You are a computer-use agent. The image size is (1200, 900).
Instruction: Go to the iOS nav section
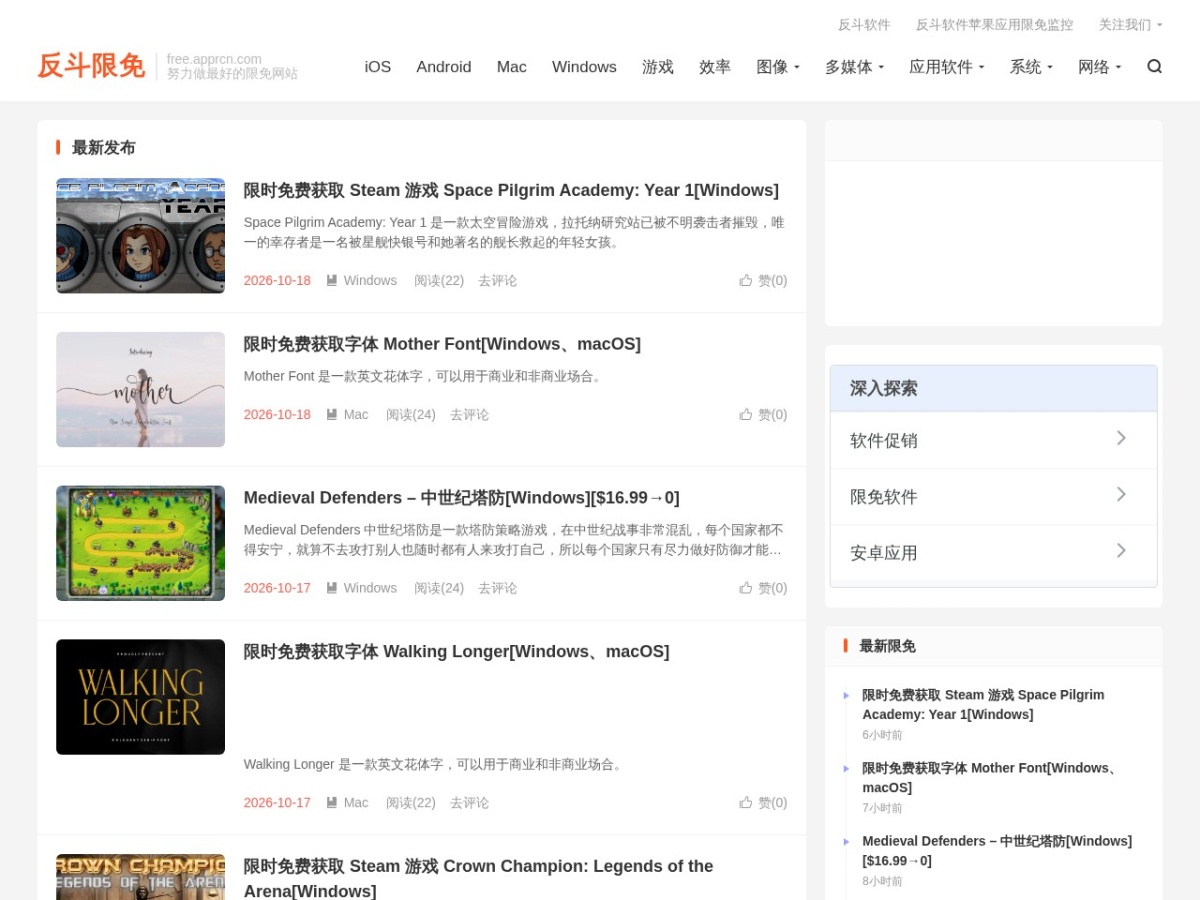[x=378, y=67]
